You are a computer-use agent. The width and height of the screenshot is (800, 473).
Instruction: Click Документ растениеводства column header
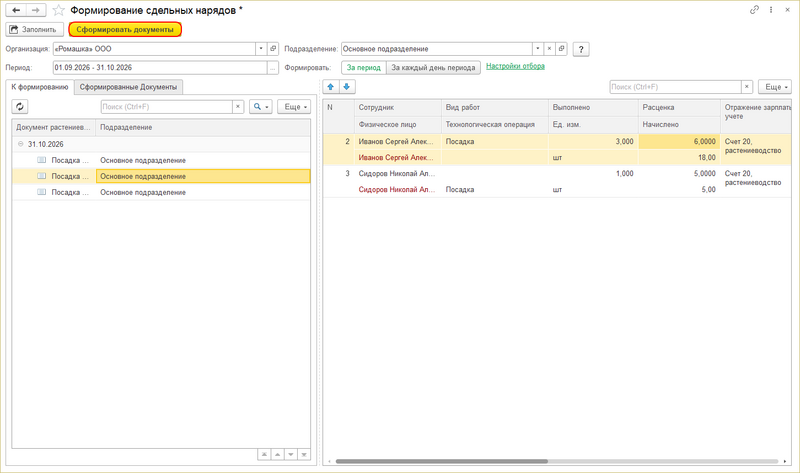(x=54, y=127)
